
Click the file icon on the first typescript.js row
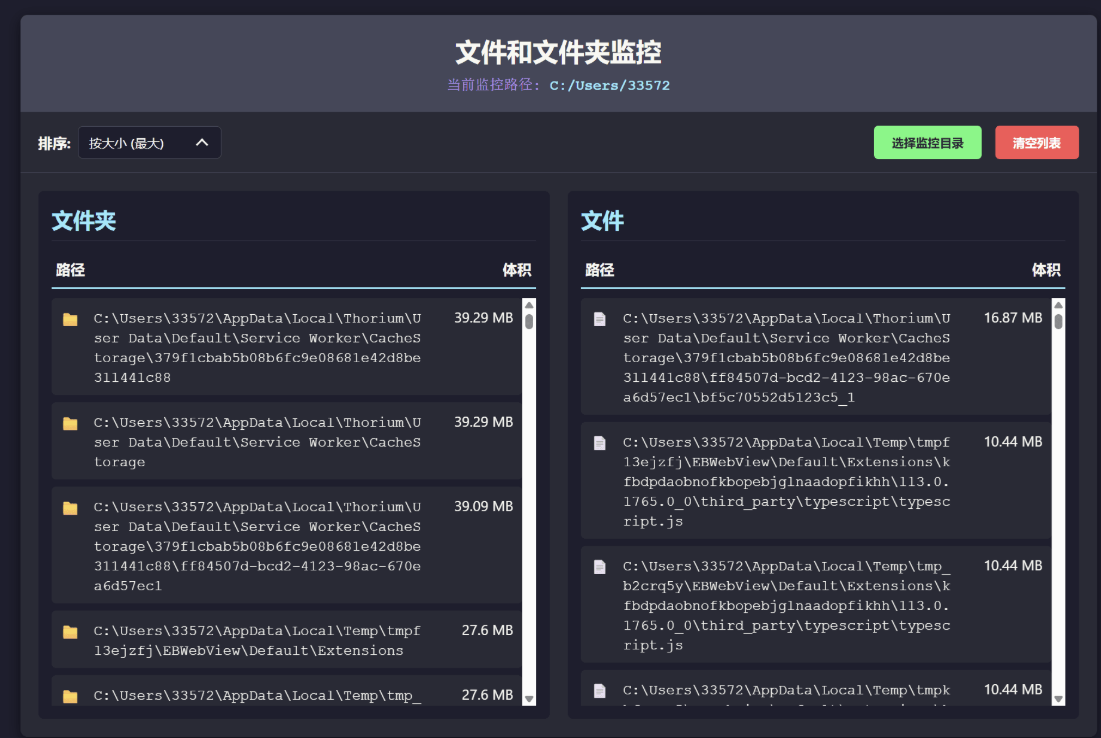(x=599, y=442)
